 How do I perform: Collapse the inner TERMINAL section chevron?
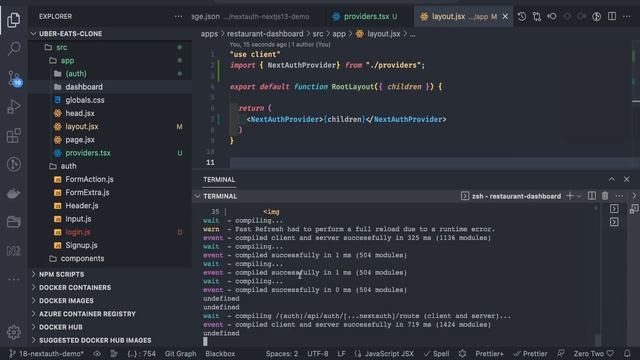click(198, 196)
